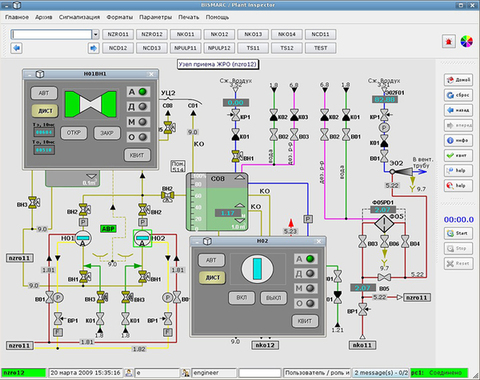Select ДИСТ mode in H02 panel
480x380 pixels.
click(212, 277)
